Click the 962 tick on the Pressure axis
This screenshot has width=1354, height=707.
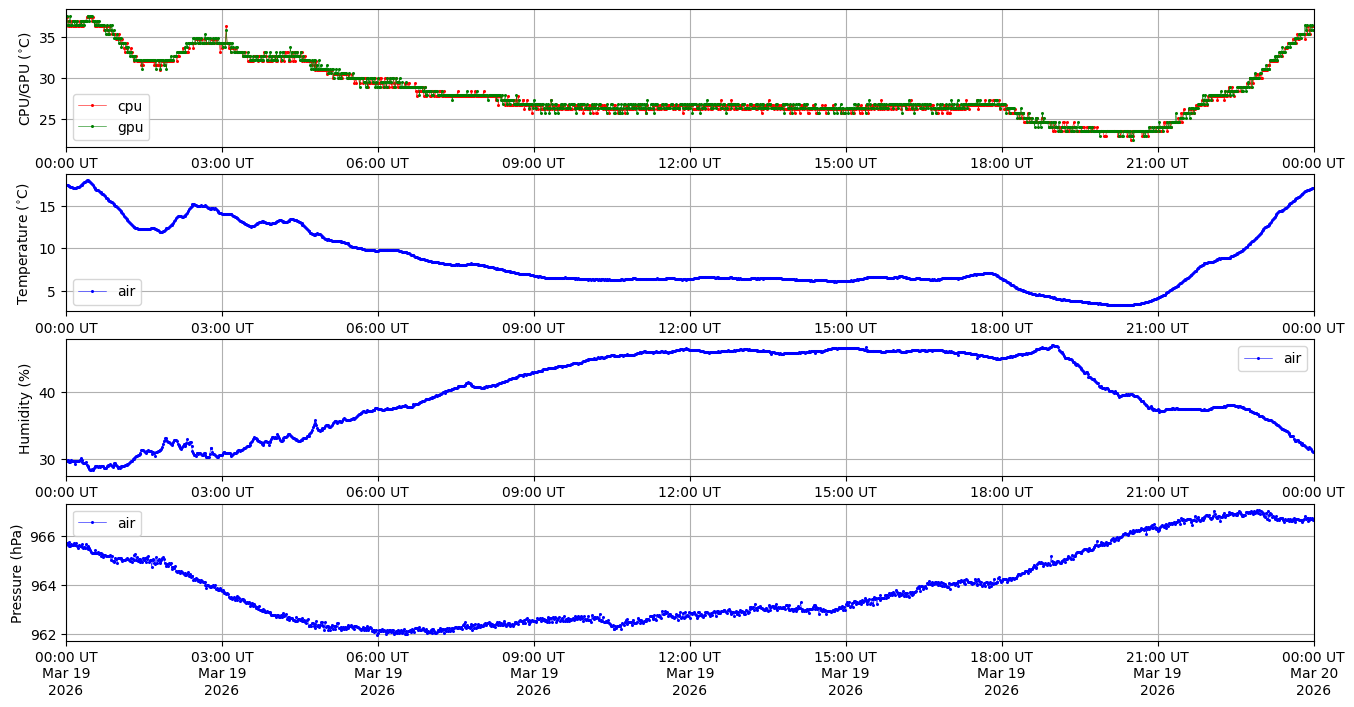click(45, 634)
